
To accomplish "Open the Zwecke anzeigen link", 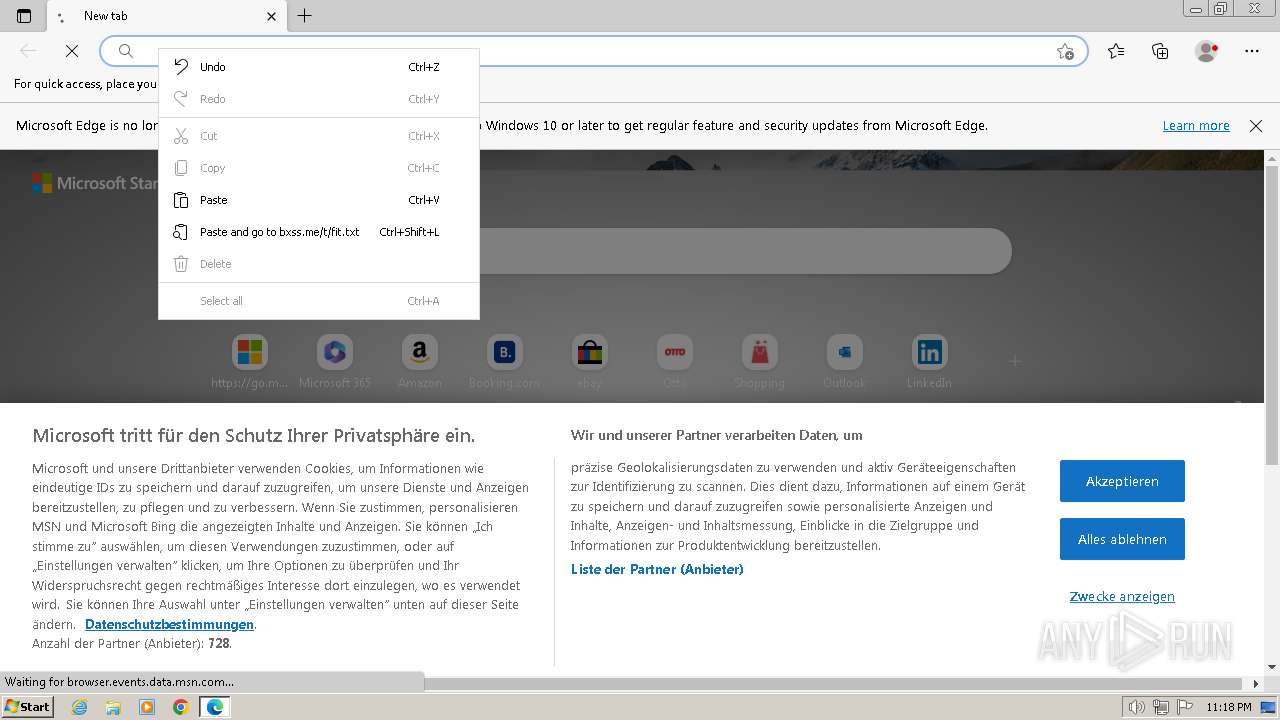I will [x=1122, y=597].
